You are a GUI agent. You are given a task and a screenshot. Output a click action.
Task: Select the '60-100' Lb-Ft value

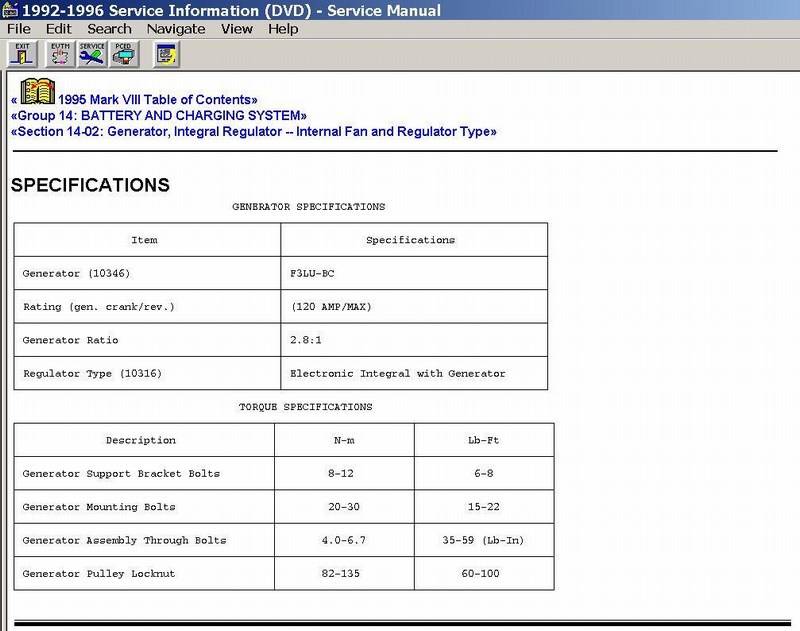(x=481, y=574)
